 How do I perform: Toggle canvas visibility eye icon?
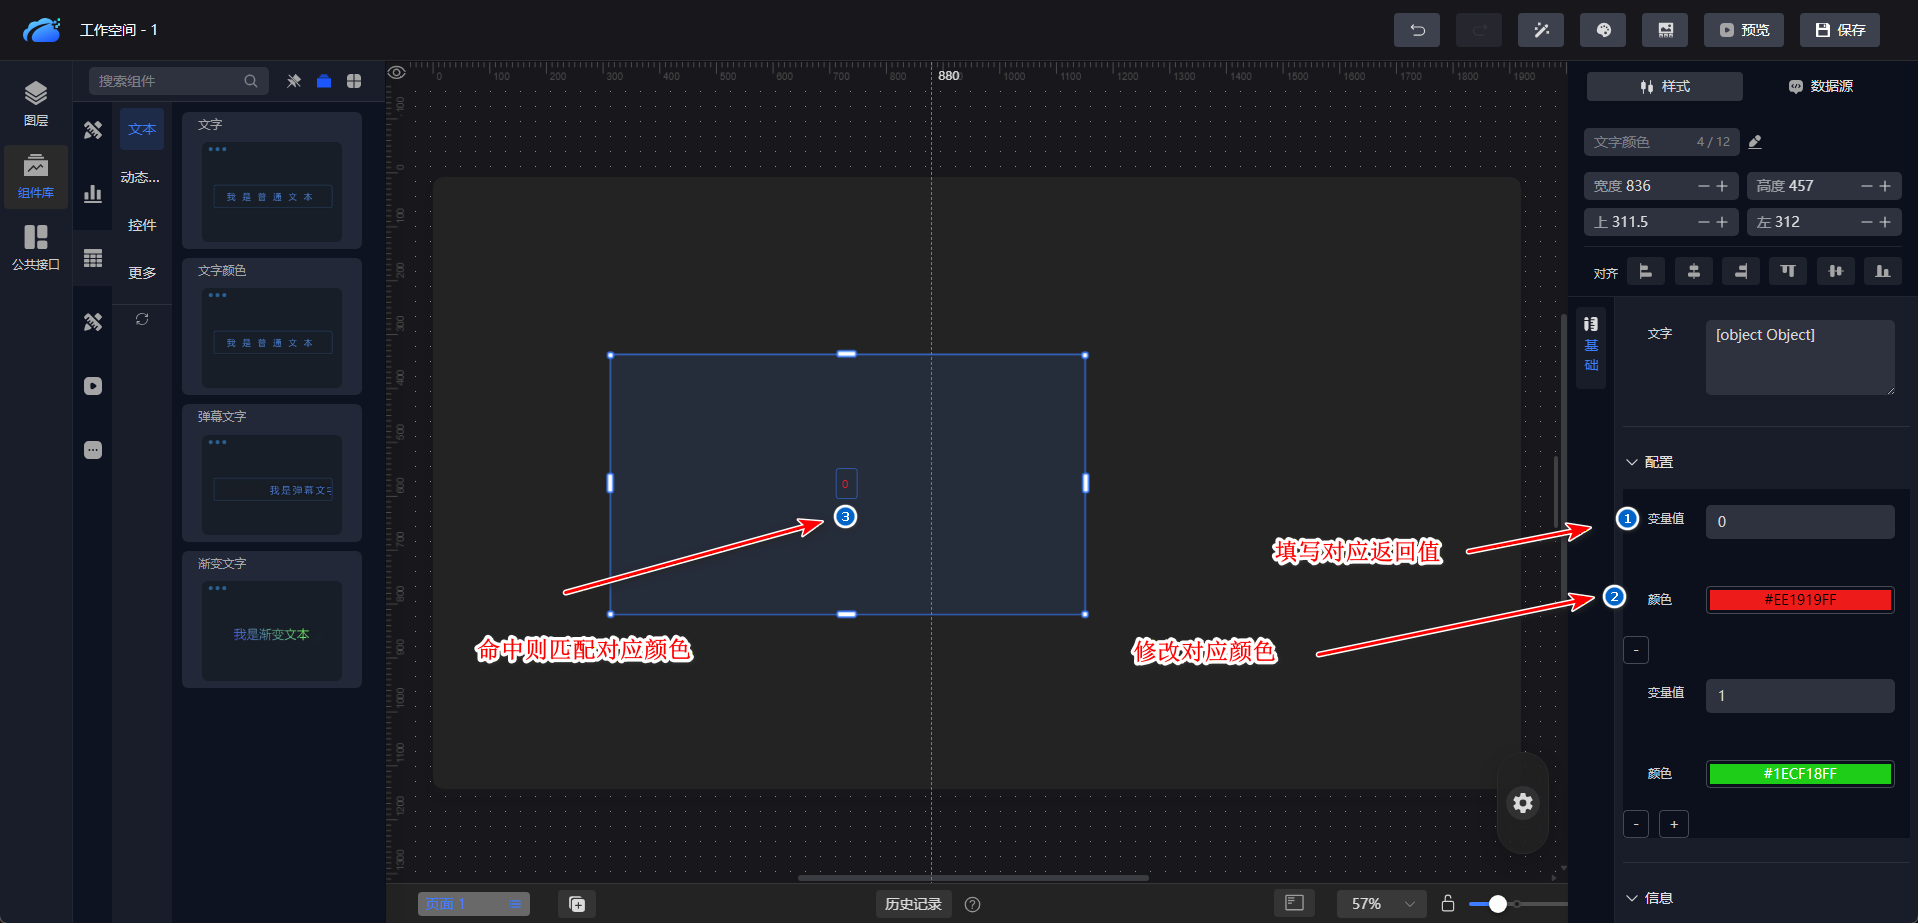[x=397, y=73]
